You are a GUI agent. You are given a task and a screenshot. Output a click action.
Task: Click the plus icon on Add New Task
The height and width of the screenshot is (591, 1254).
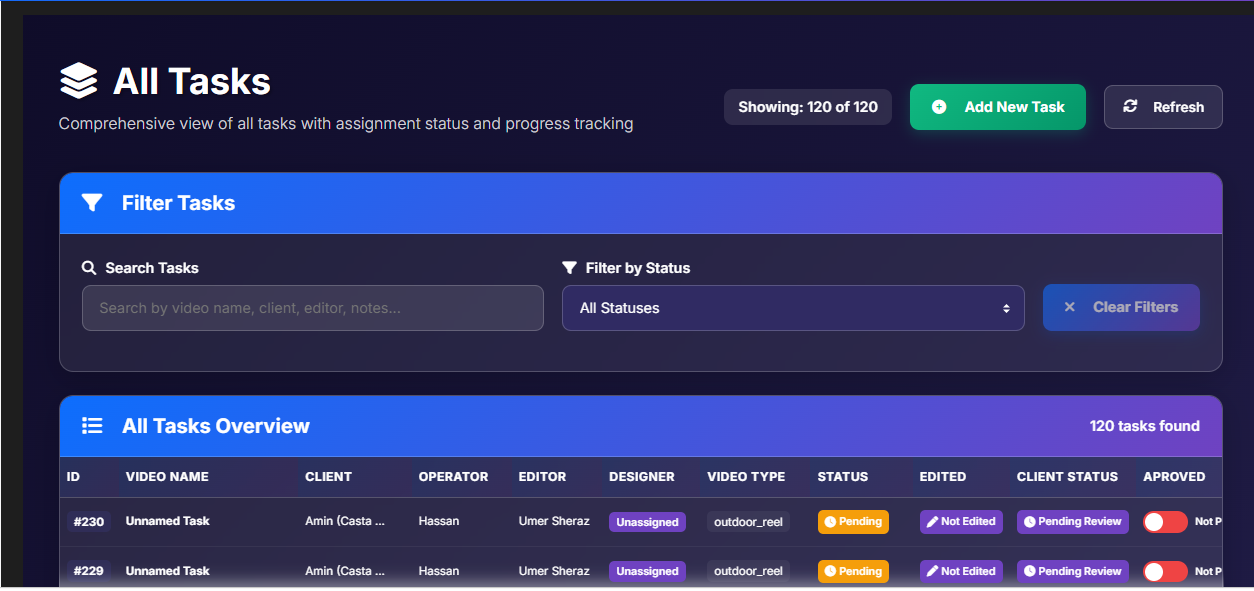point(939,107)
